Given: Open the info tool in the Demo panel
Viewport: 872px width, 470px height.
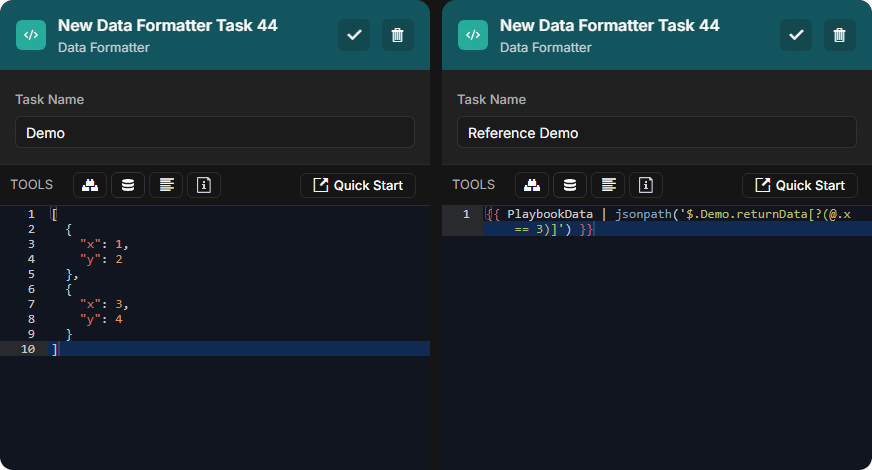Looking at the screenshot, I should pos(204,185).
